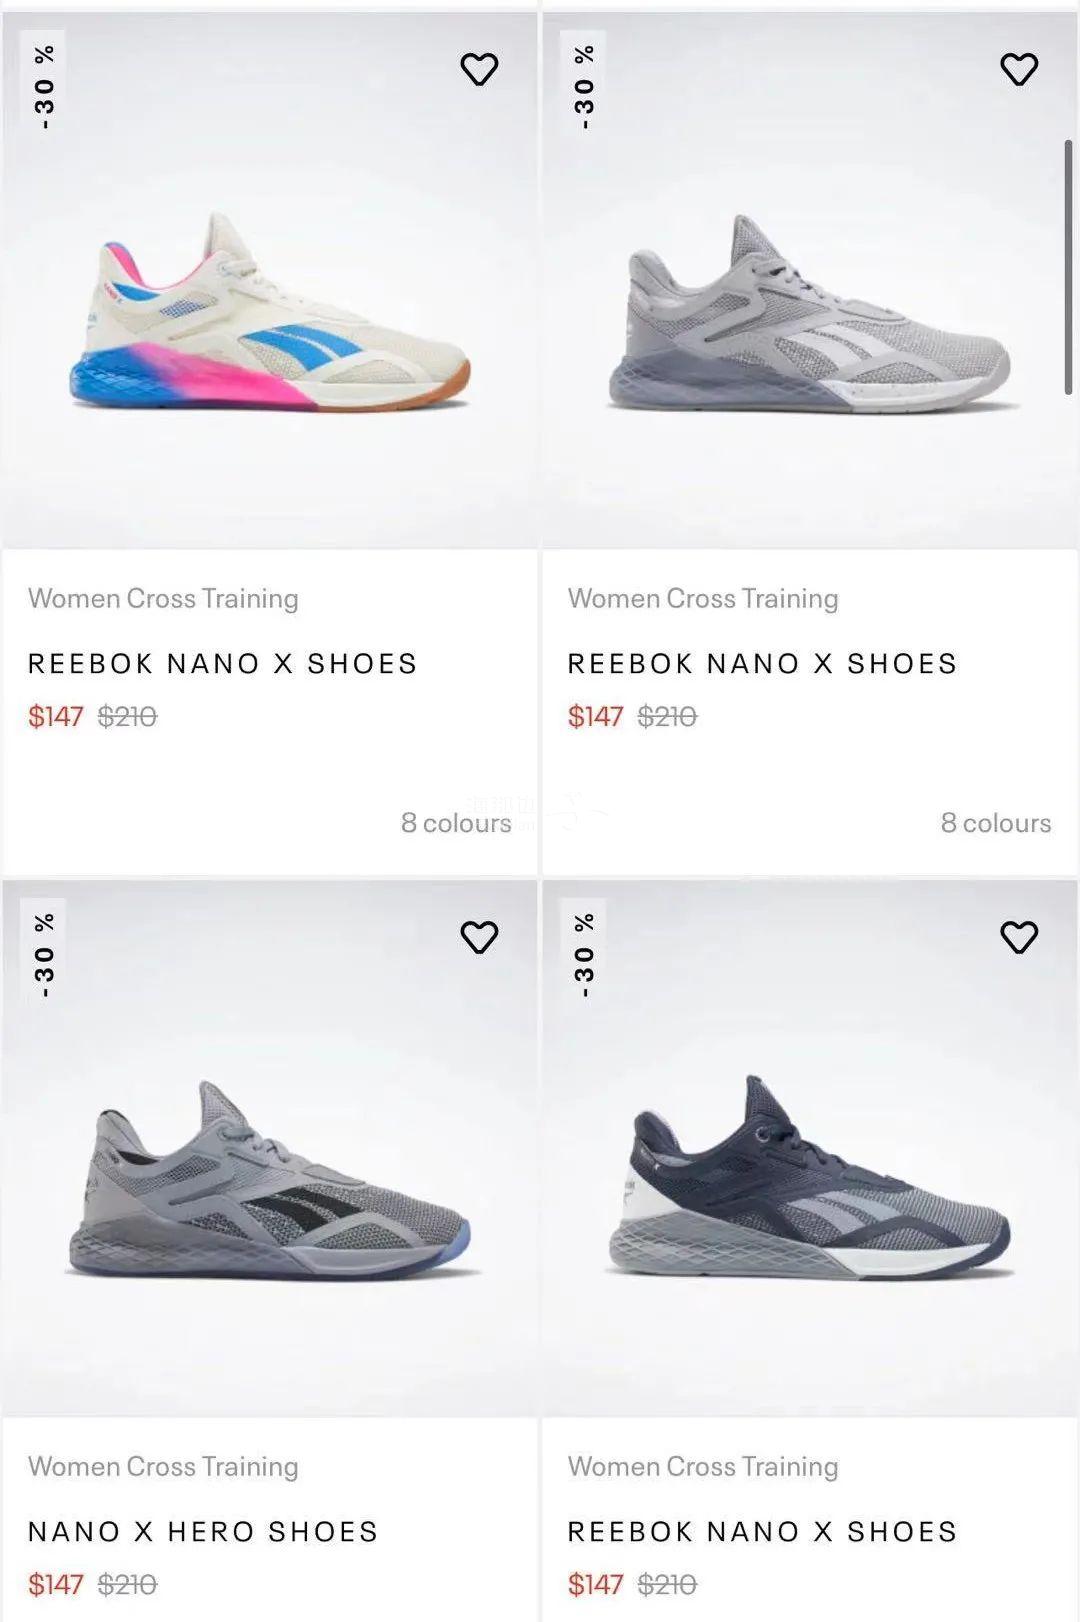
Task: Click -30% badge on light grey shoe
Action: 585,87
